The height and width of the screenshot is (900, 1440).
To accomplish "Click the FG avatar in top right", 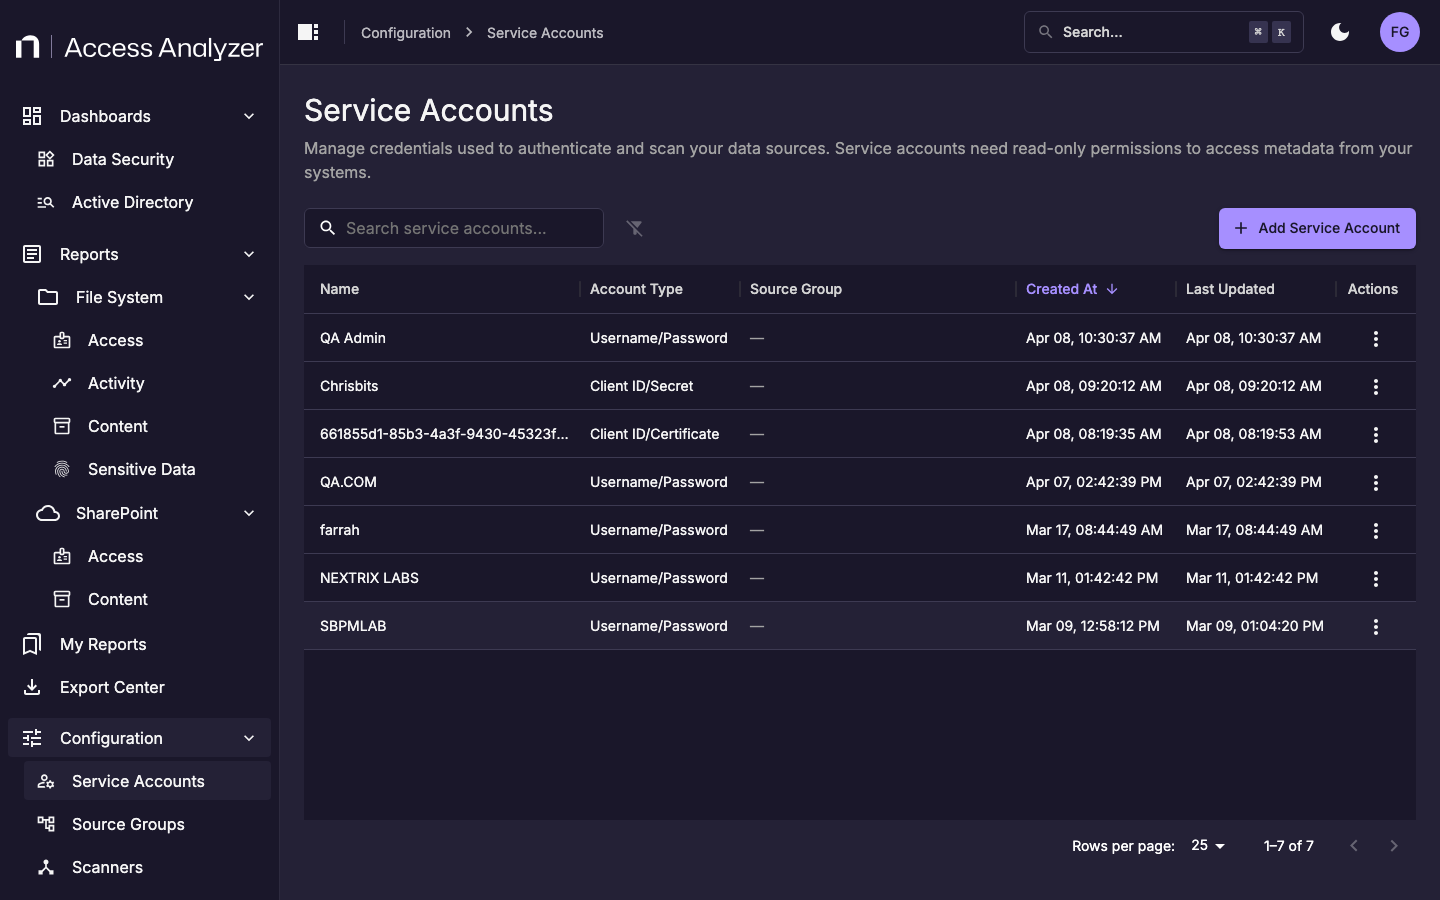I will tap(1400, 32).
